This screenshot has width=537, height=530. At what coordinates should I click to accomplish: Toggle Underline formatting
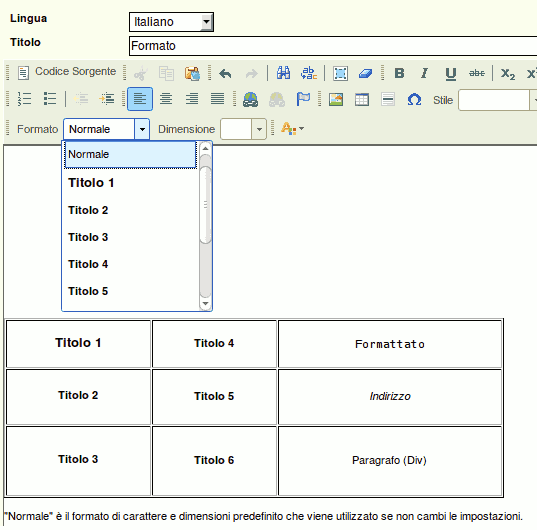(450, 73)
